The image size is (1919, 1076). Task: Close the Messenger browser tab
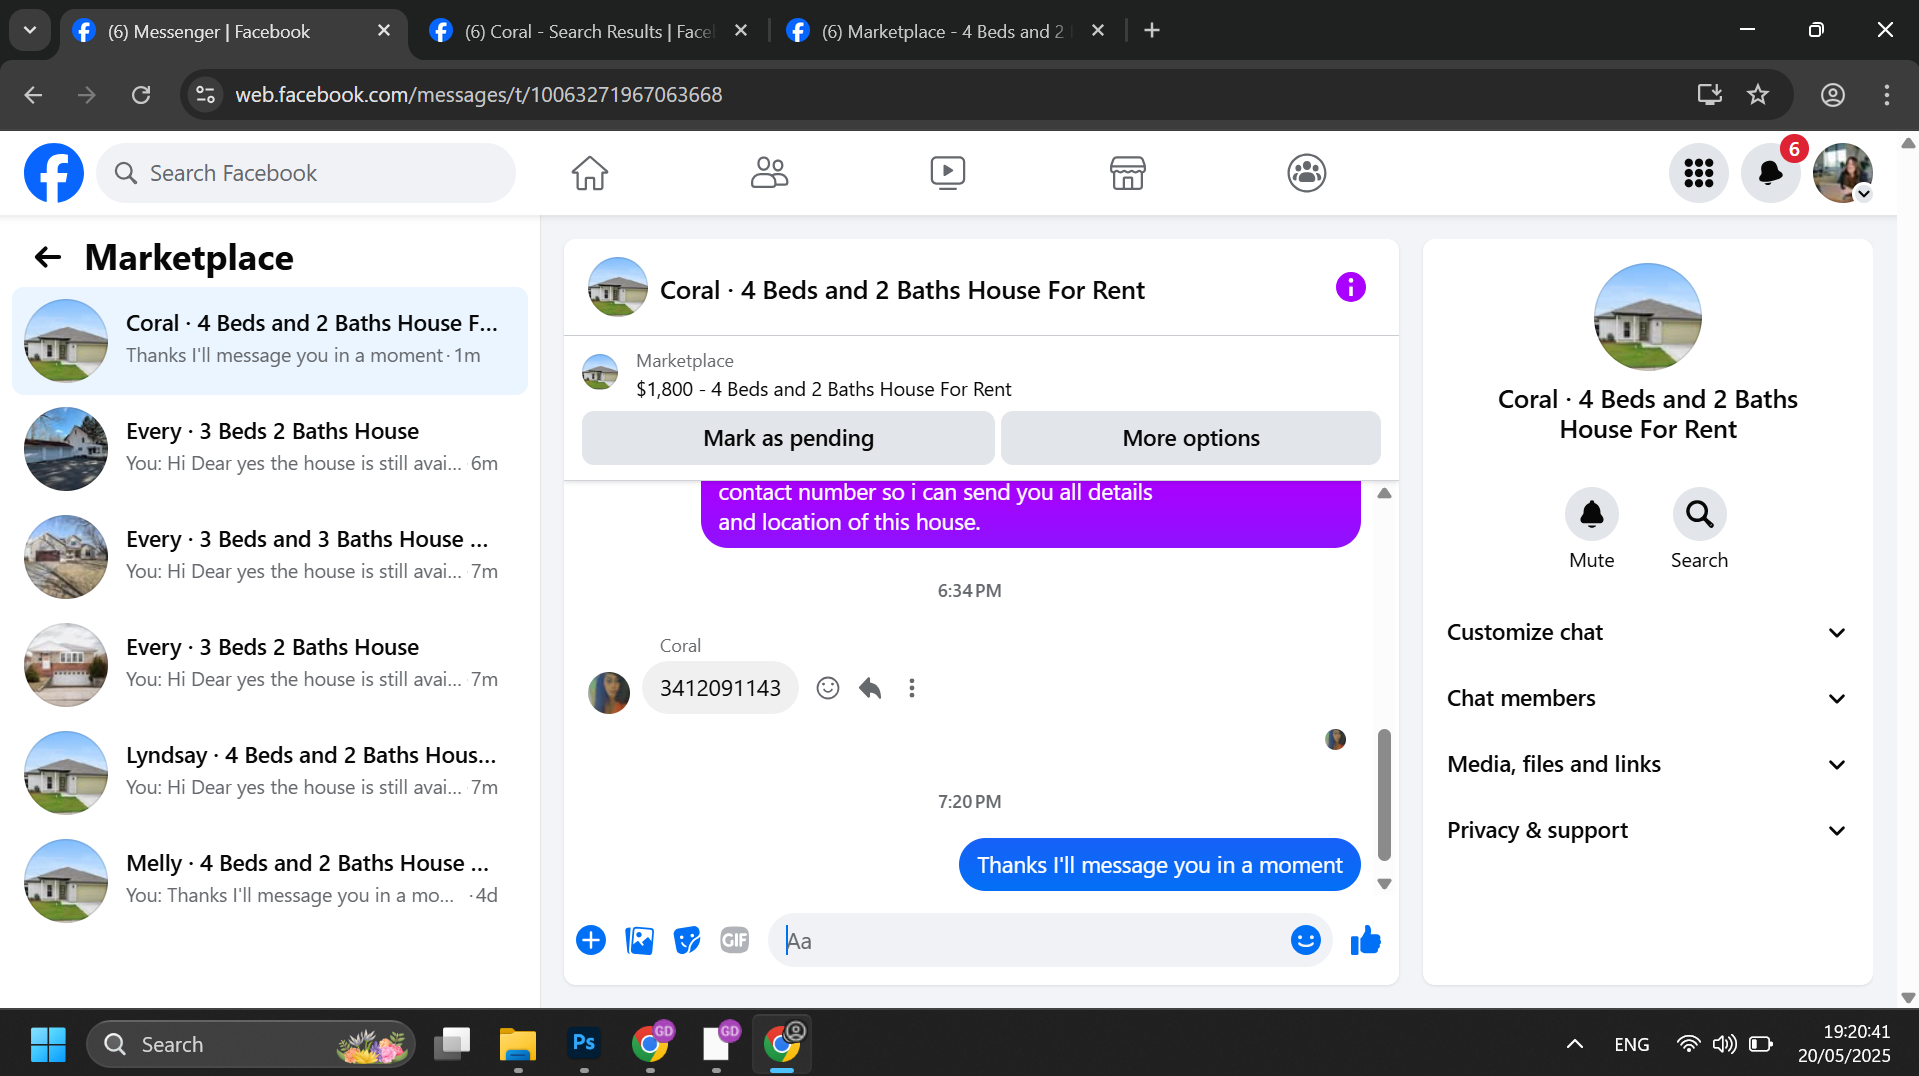pyautogui.click(x=384, y=31)
